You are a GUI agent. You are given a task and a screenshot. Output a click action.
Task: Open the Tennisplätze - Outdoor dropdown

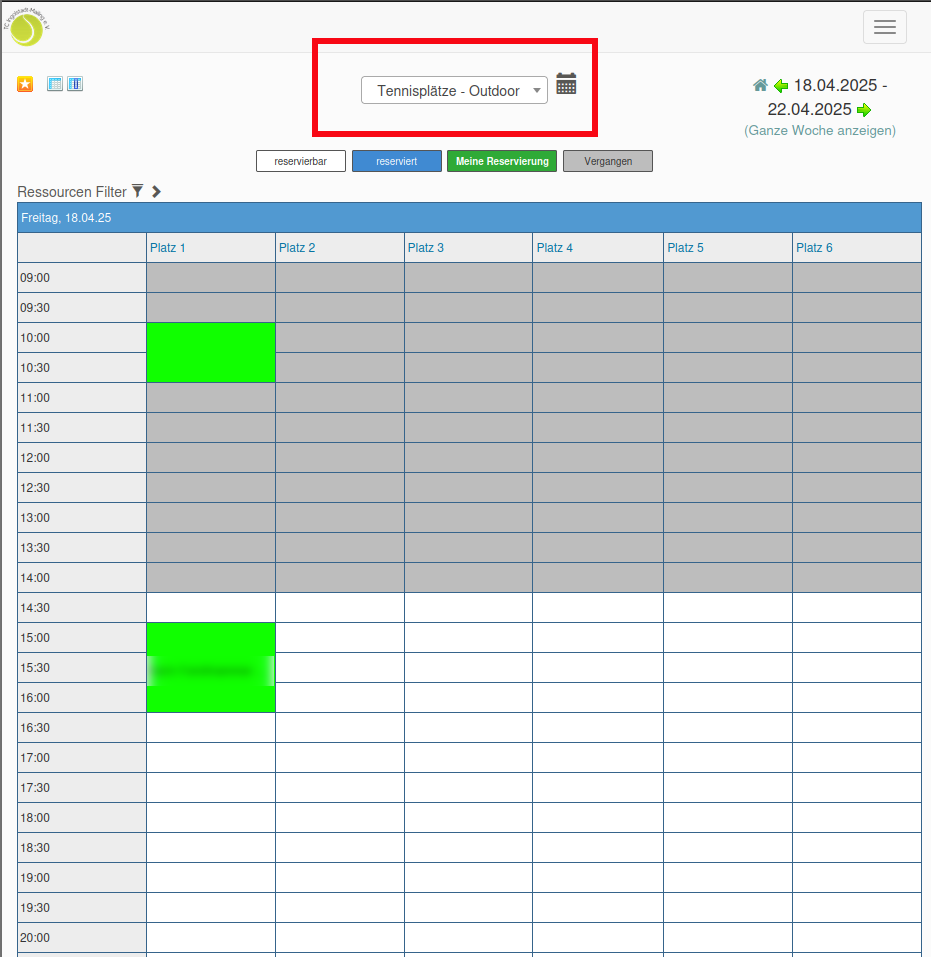[454, 90]
